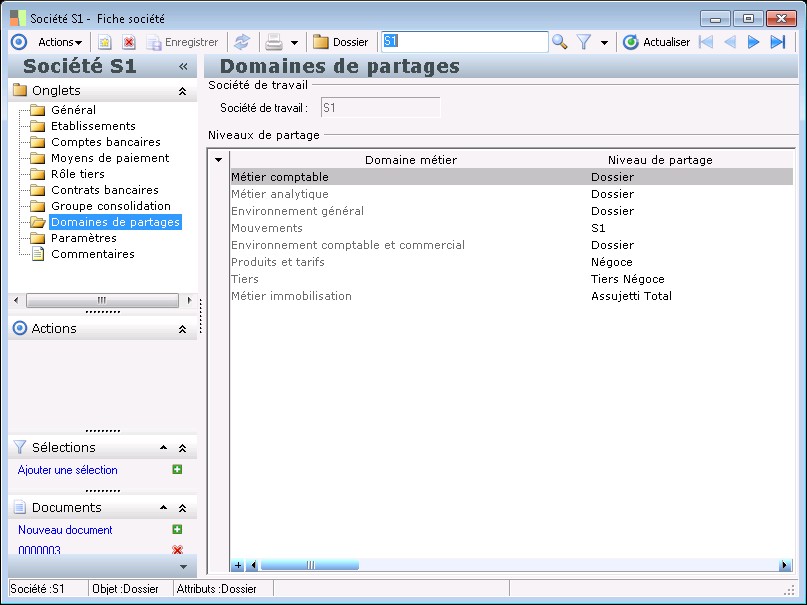Screen dimensions: 807x605
Task: Click the Actualiser button
Action: [656, 42]
